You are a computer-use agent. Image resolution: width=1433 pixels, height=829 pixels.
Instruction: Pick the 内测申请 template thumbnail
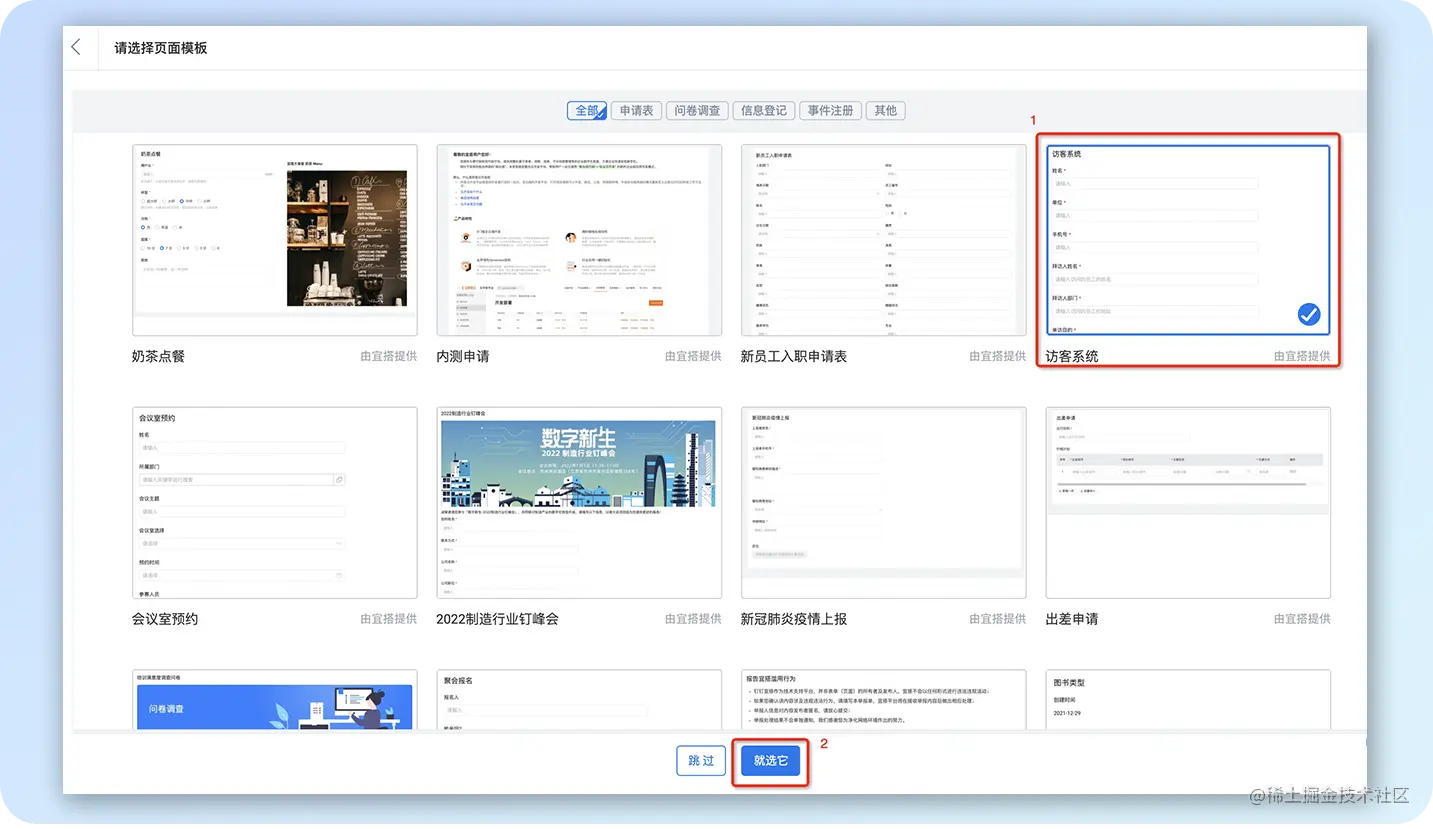tap(579, 240)
